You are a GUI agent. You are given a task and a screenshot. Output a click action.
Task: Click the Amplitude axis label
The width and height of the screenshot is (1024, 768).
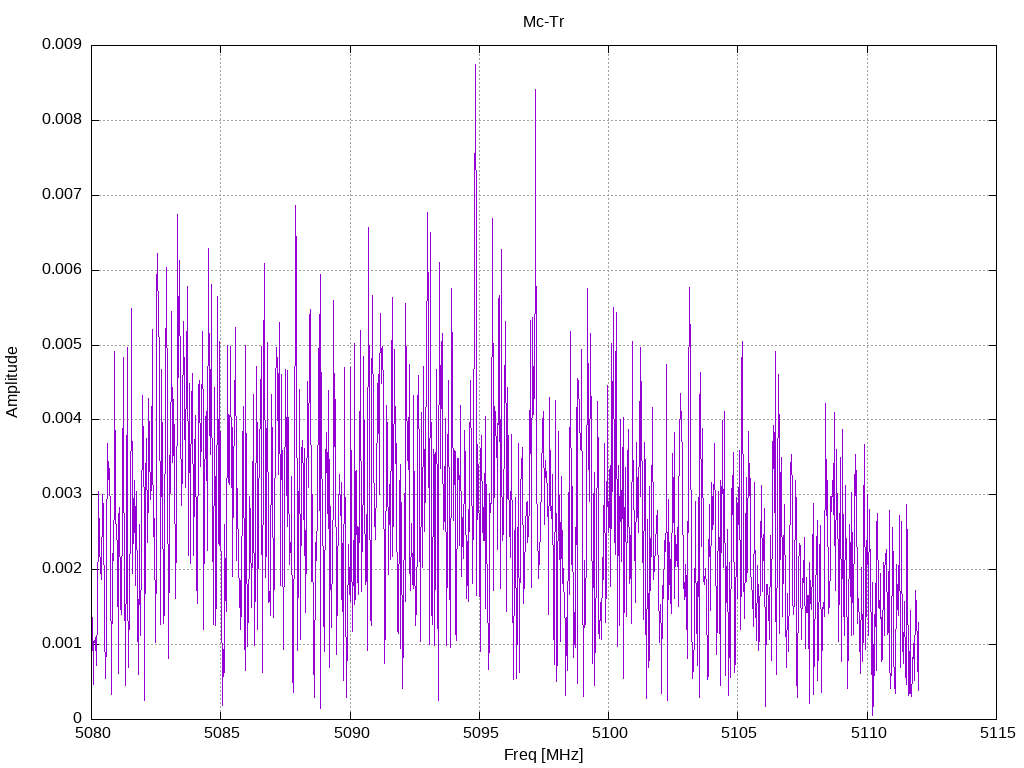coord(12,382)
